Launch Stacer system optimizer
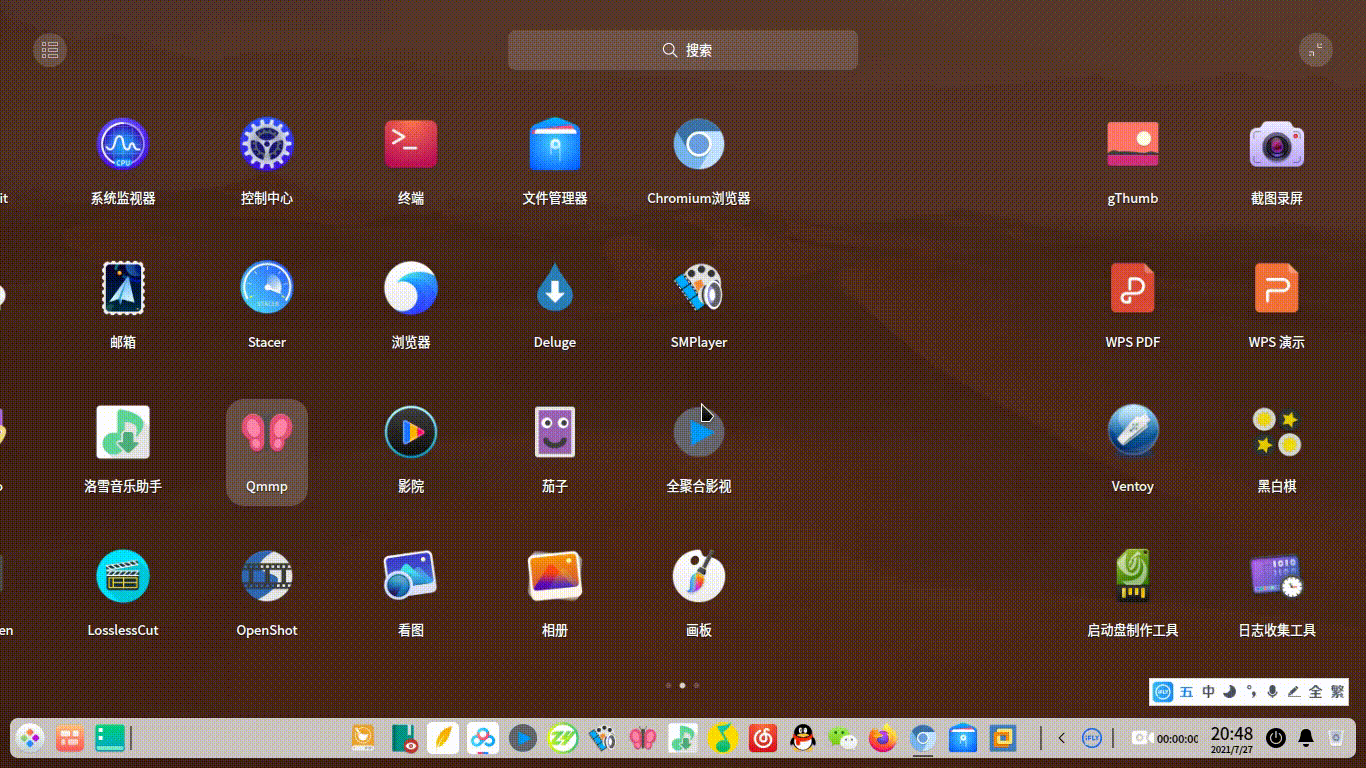Image resolution: width=1366 pixels, height=768 pixels. pos(267,288)
